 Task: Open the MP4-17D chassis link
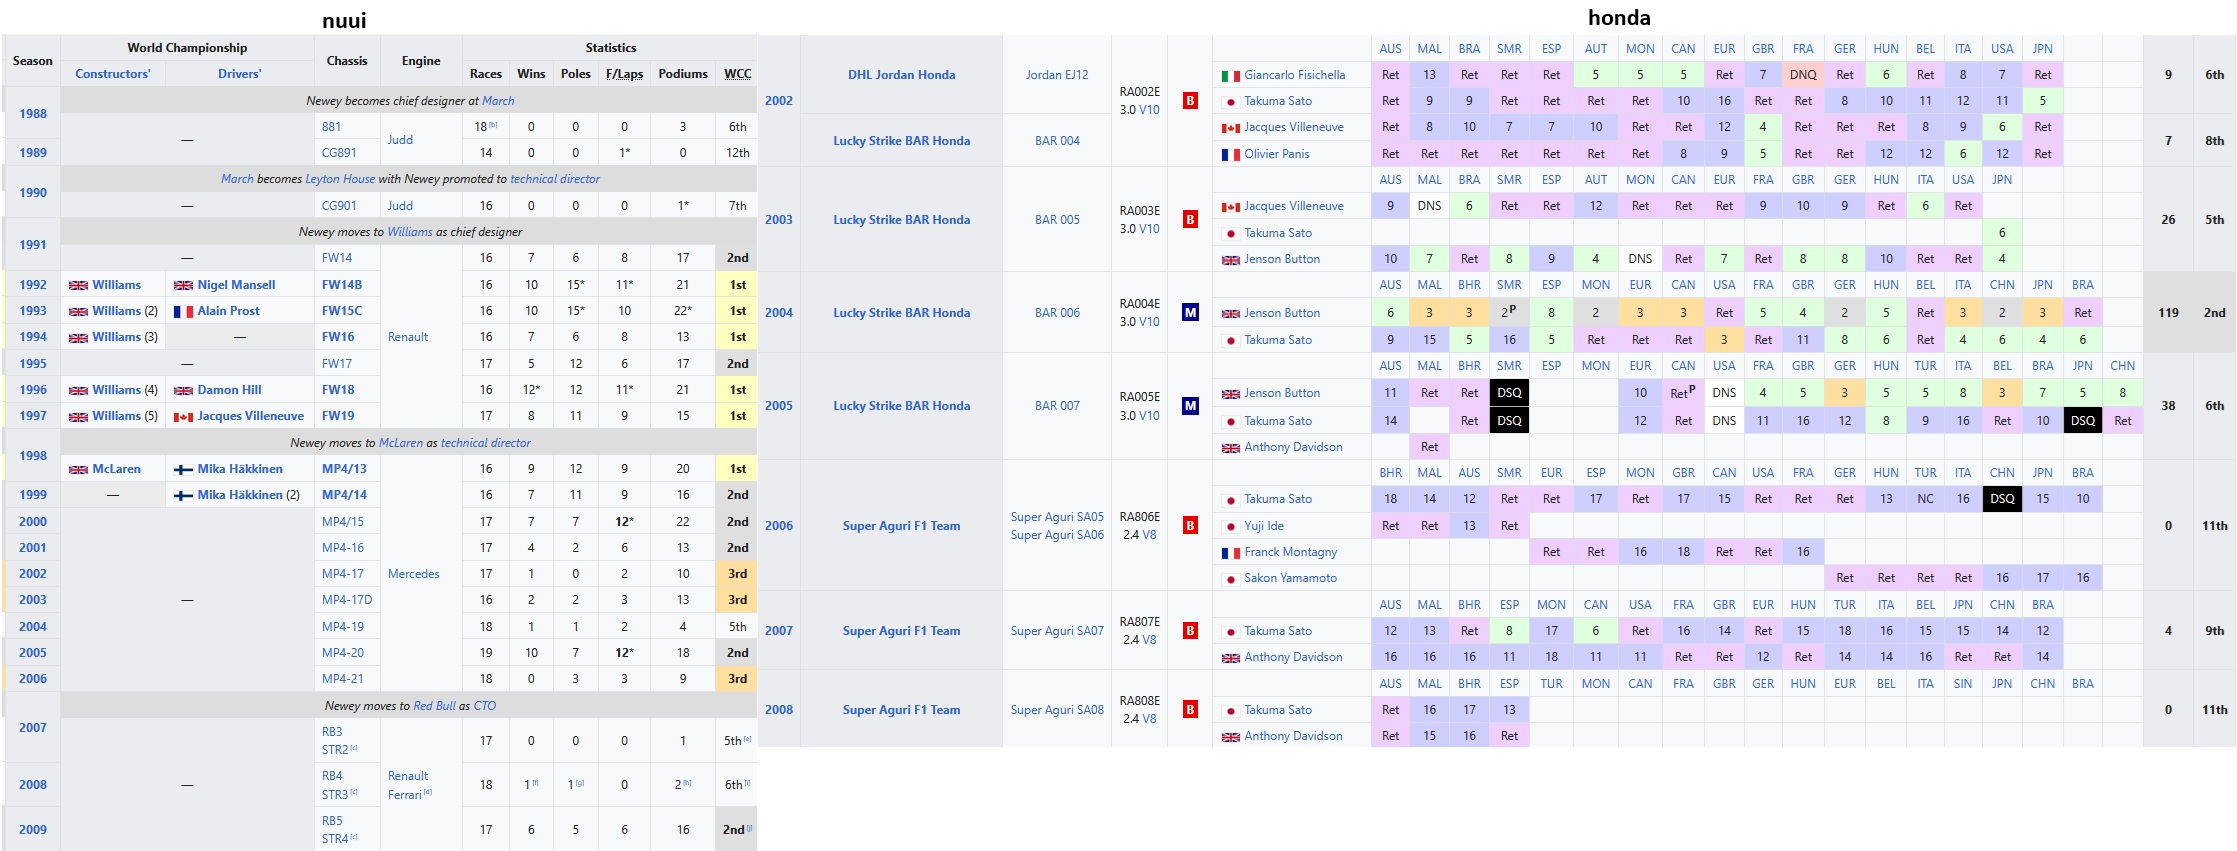click(x=347, y=600)
